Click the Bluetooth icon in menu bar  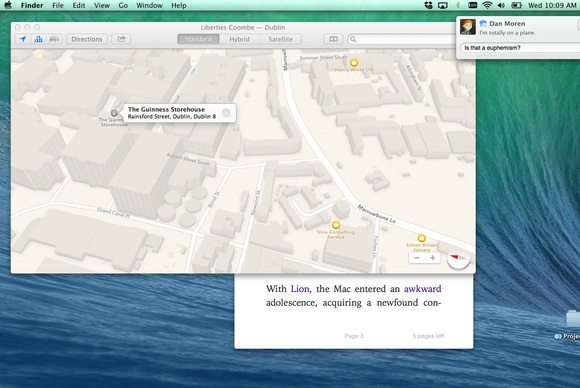(458, 5)
